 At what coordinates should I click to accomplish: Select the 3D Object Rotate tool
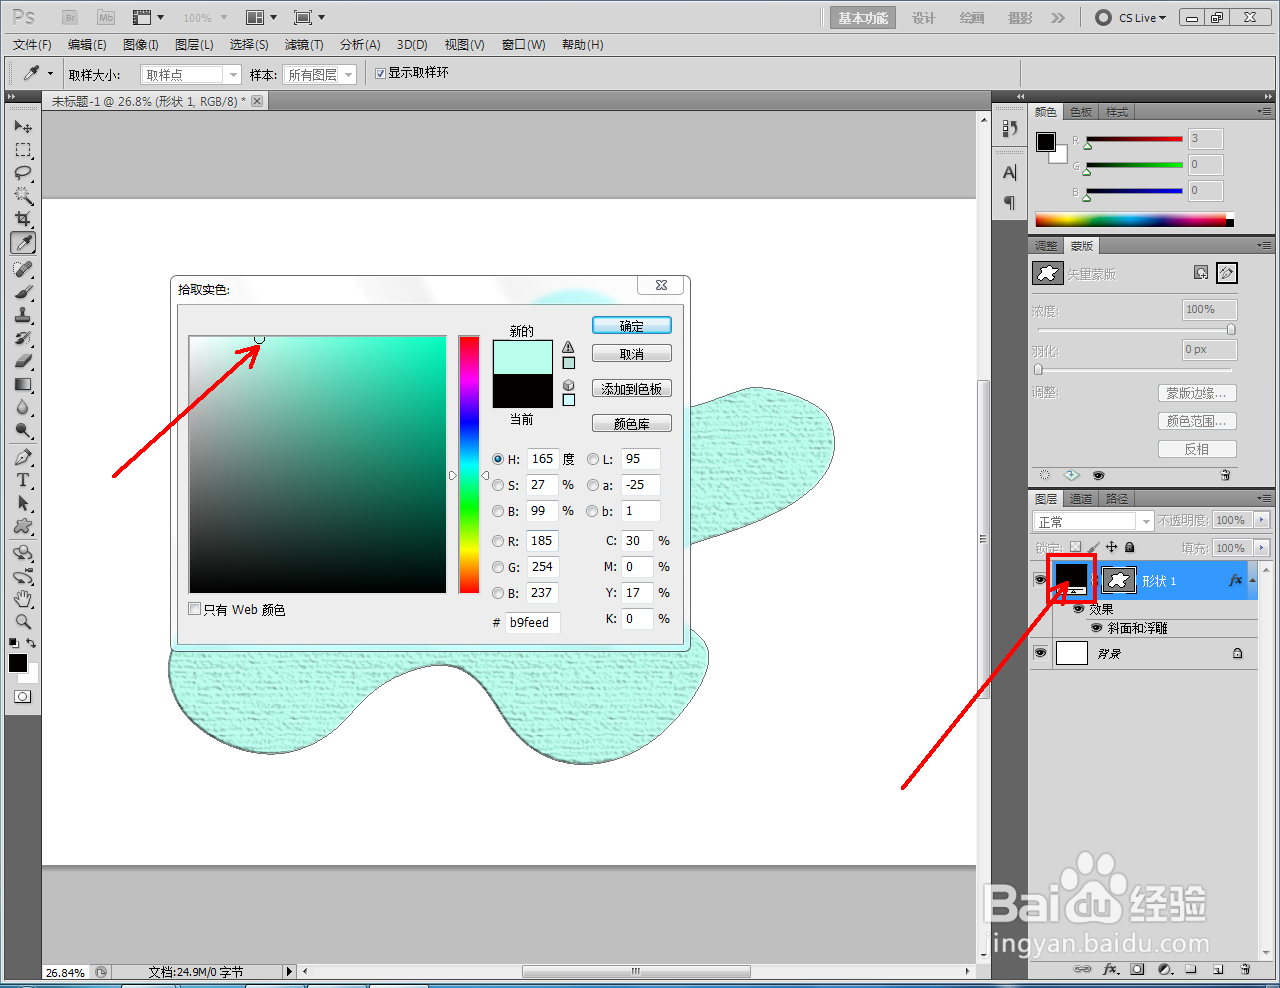(x=23, y=553)
